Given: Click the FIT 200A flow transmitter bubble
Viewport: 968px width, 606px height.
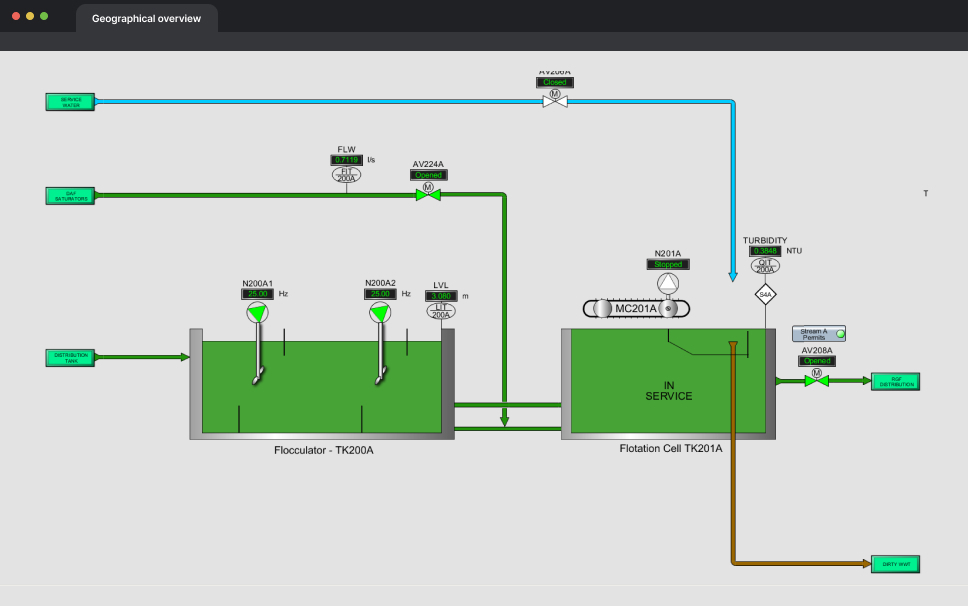Looking at the screenshot, I should [x=346, y=172].
